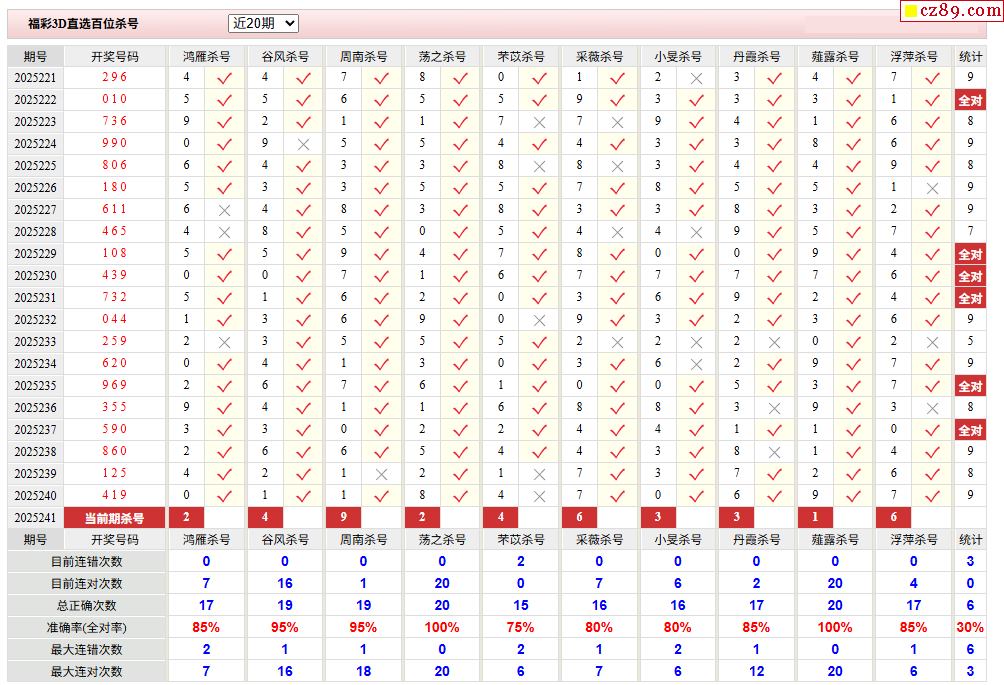Viewport: 1004px width, 685px height.
Task: Click 最大连对次数 value 18 for 周南杀号
Action: pos(363,672)
